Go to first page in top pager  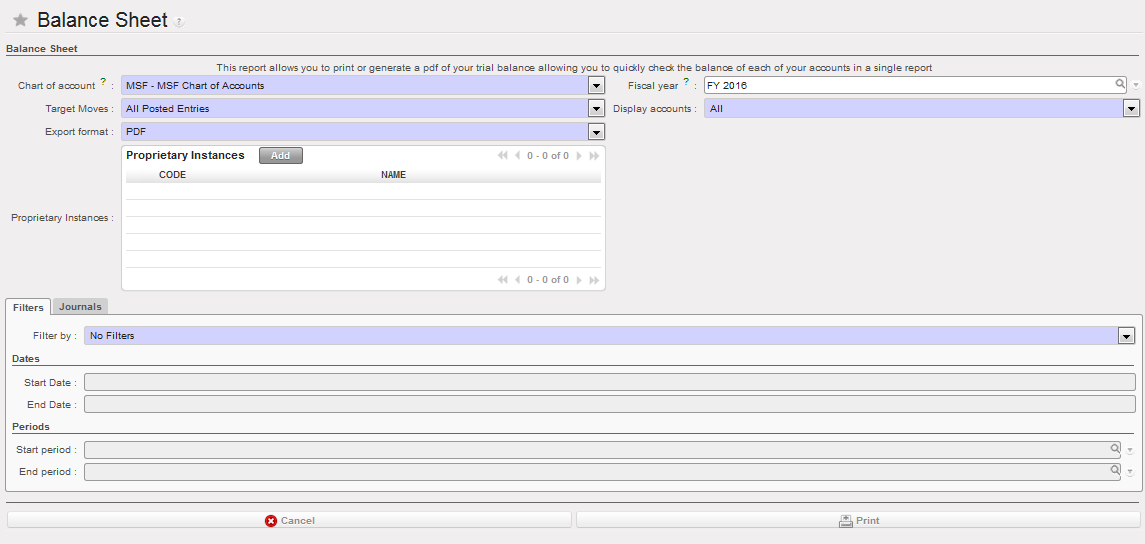pos(502,156)
